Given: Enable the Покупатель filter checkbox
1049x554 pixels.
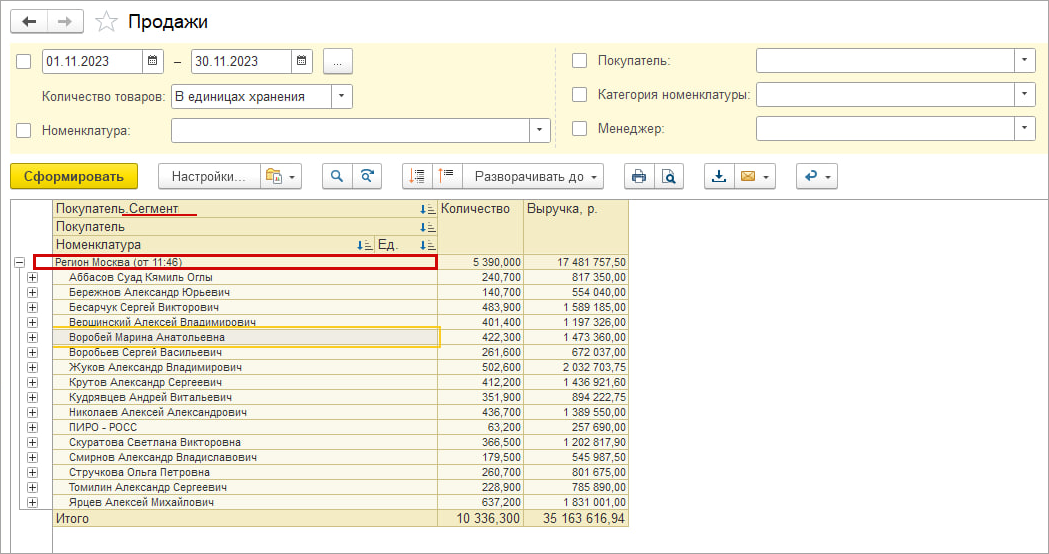Looking at the screenshot, I should point(579,61).
